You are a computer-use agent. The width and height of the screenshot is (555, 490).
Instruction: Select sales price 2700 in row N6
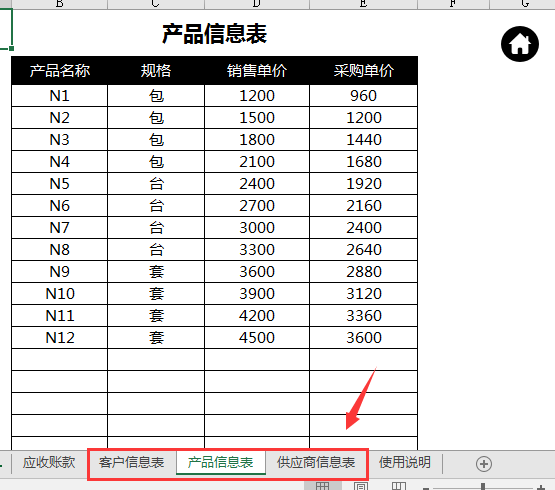(257, 205)
